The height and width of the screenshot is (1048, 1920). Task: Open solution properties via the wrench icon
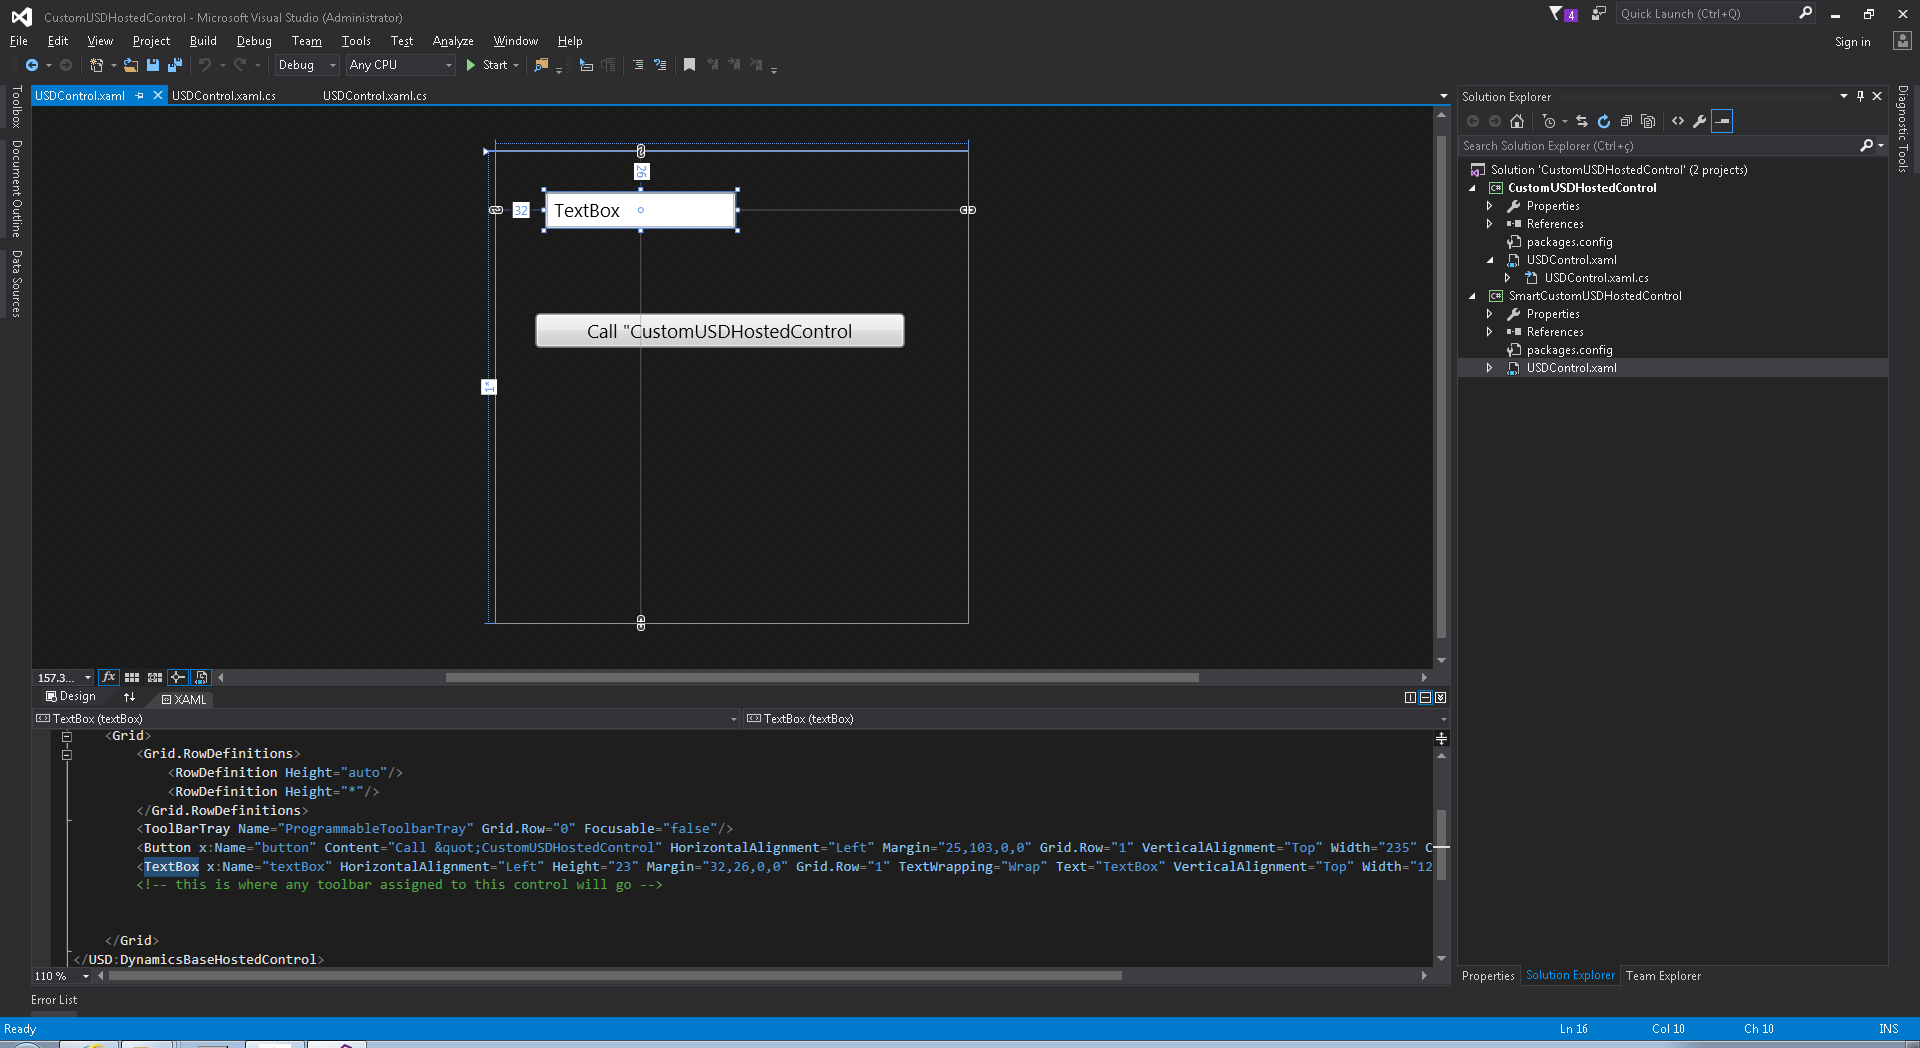[x=1699, y=121]
